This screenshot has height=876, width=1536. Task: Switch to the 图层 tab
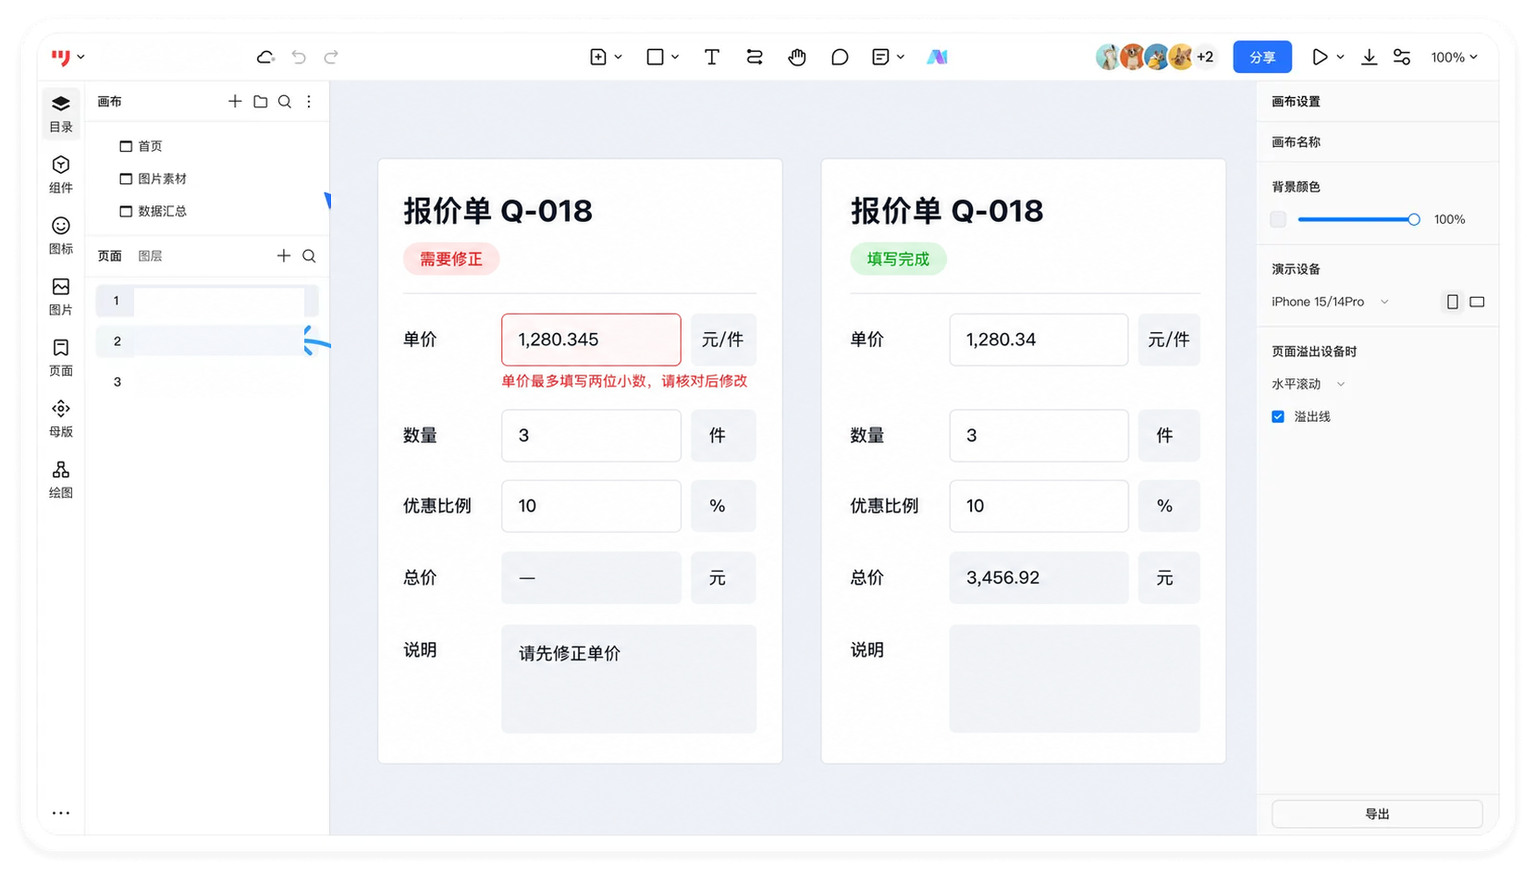[150, 256]
